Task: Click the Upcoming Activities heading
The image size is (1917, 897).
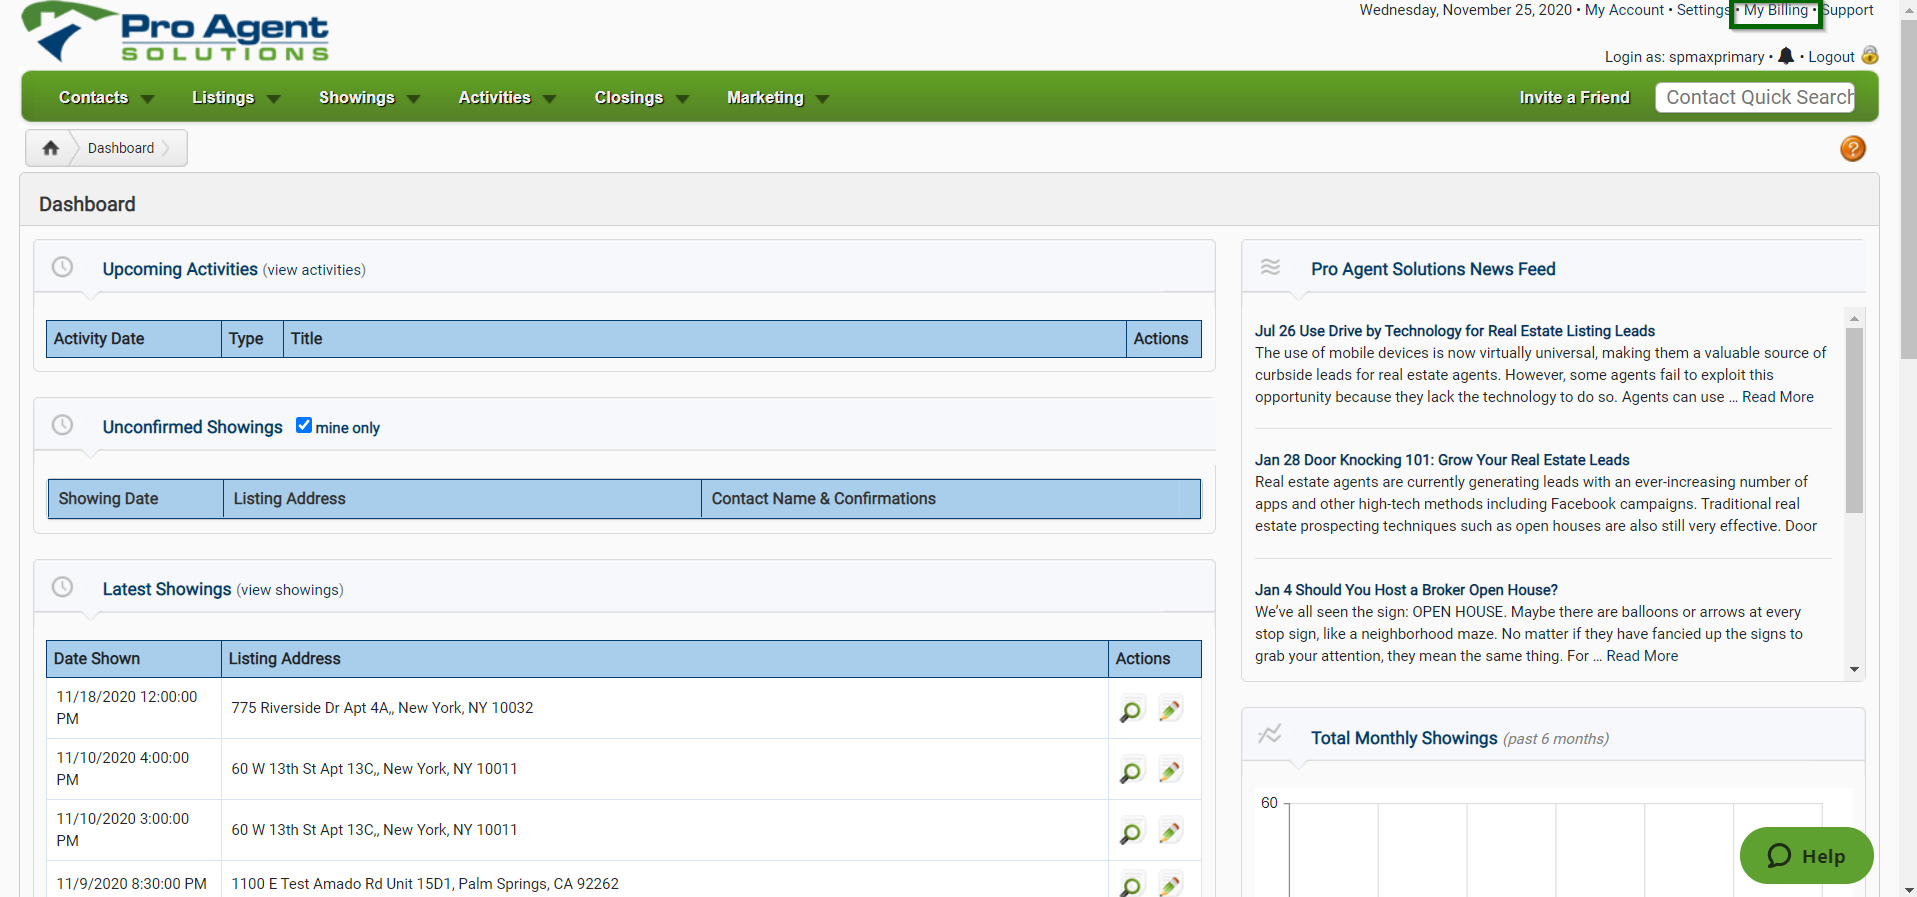Action: coord(180,269)
